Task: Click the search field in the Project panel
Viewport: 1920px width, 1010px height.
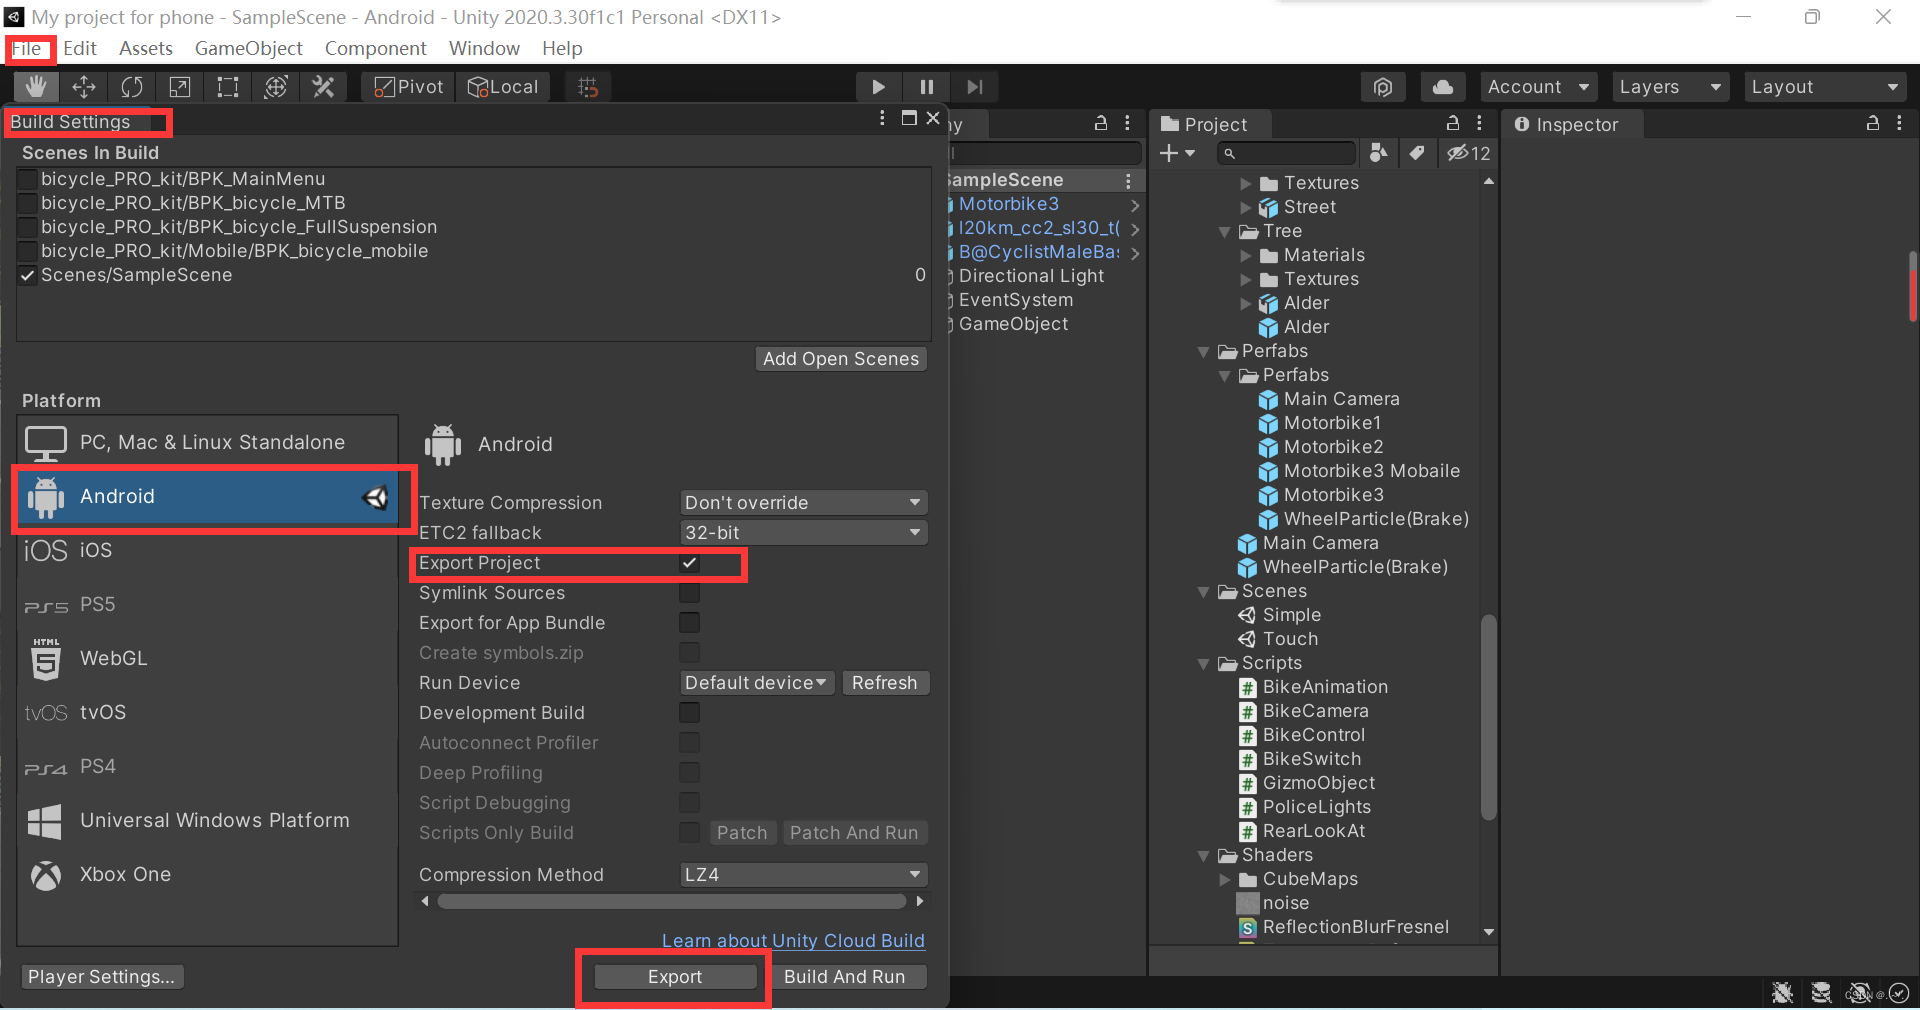Action: pos(1285,153)
